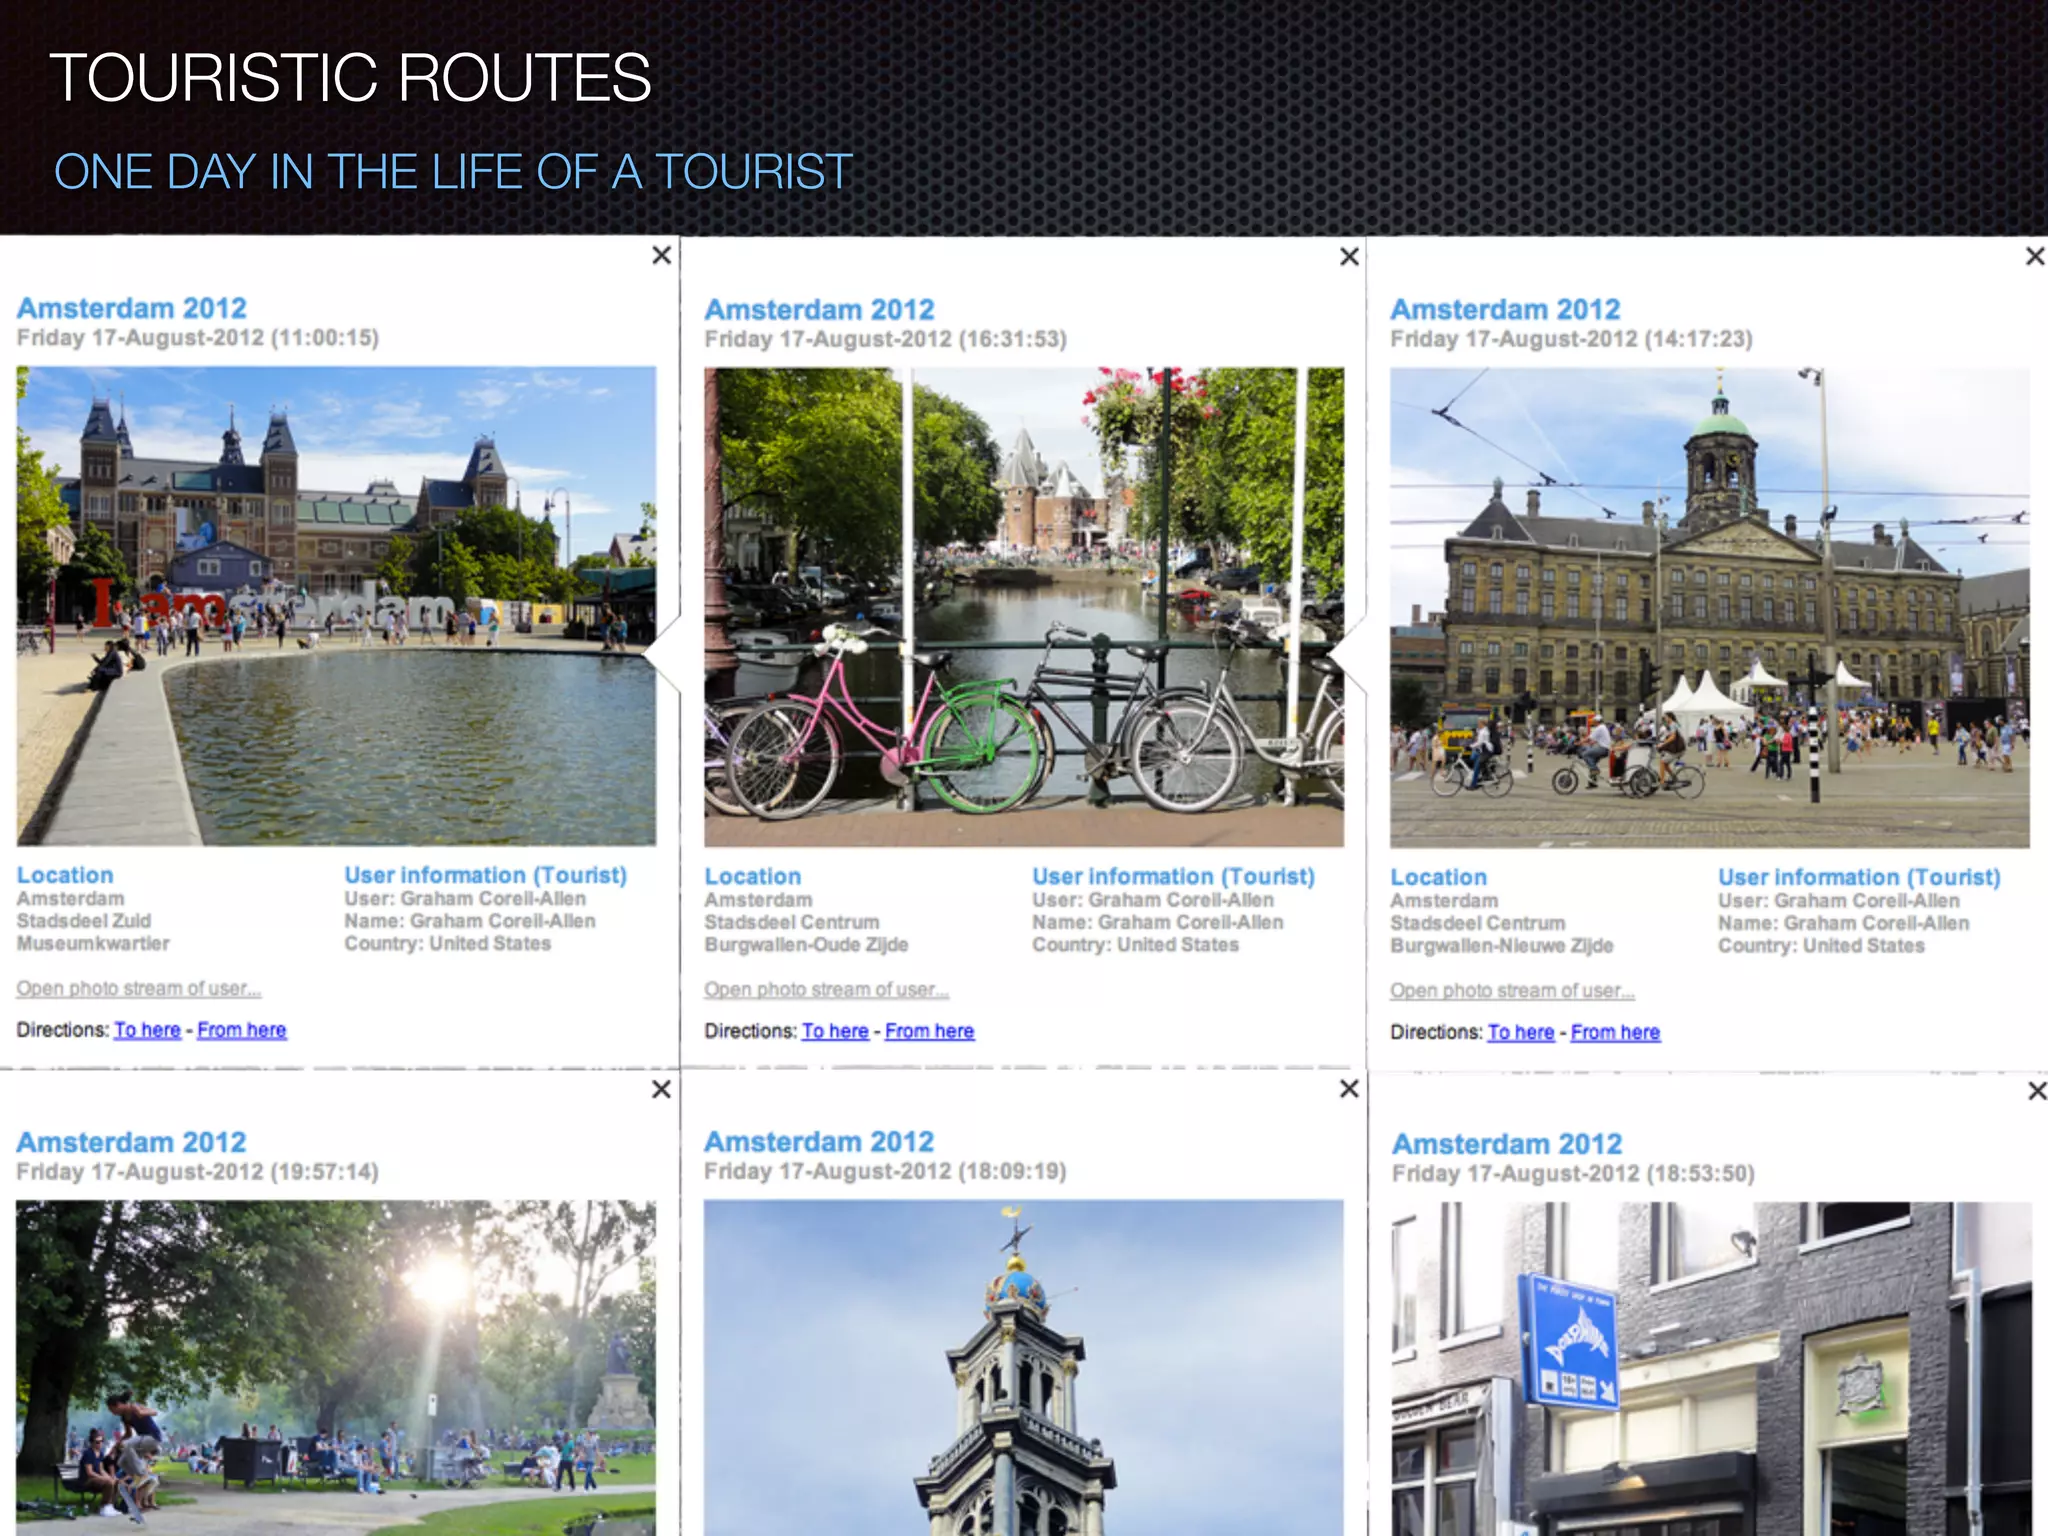
Task: Click 'User information (Tourist)' heading in Burgwallen-Nieuwe Zijde card
Action: click(1859, 877)
